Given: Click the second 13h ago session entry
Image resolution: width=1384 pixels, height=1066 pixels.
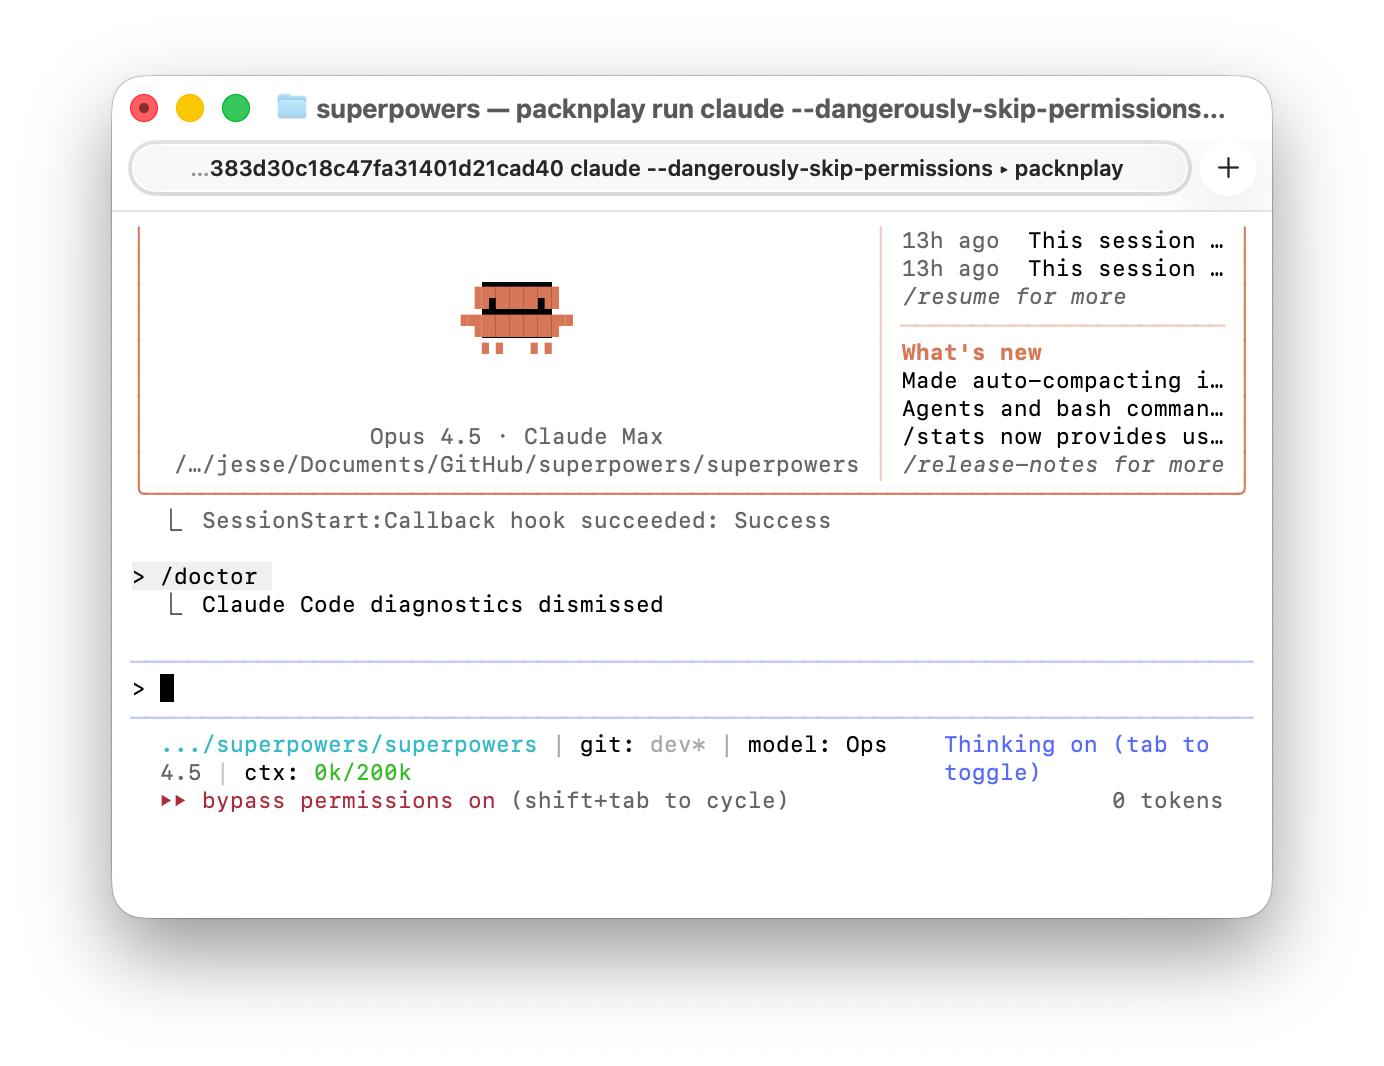Looking at the screenshot, I should pyautogui.click(x=1061, y=269).
